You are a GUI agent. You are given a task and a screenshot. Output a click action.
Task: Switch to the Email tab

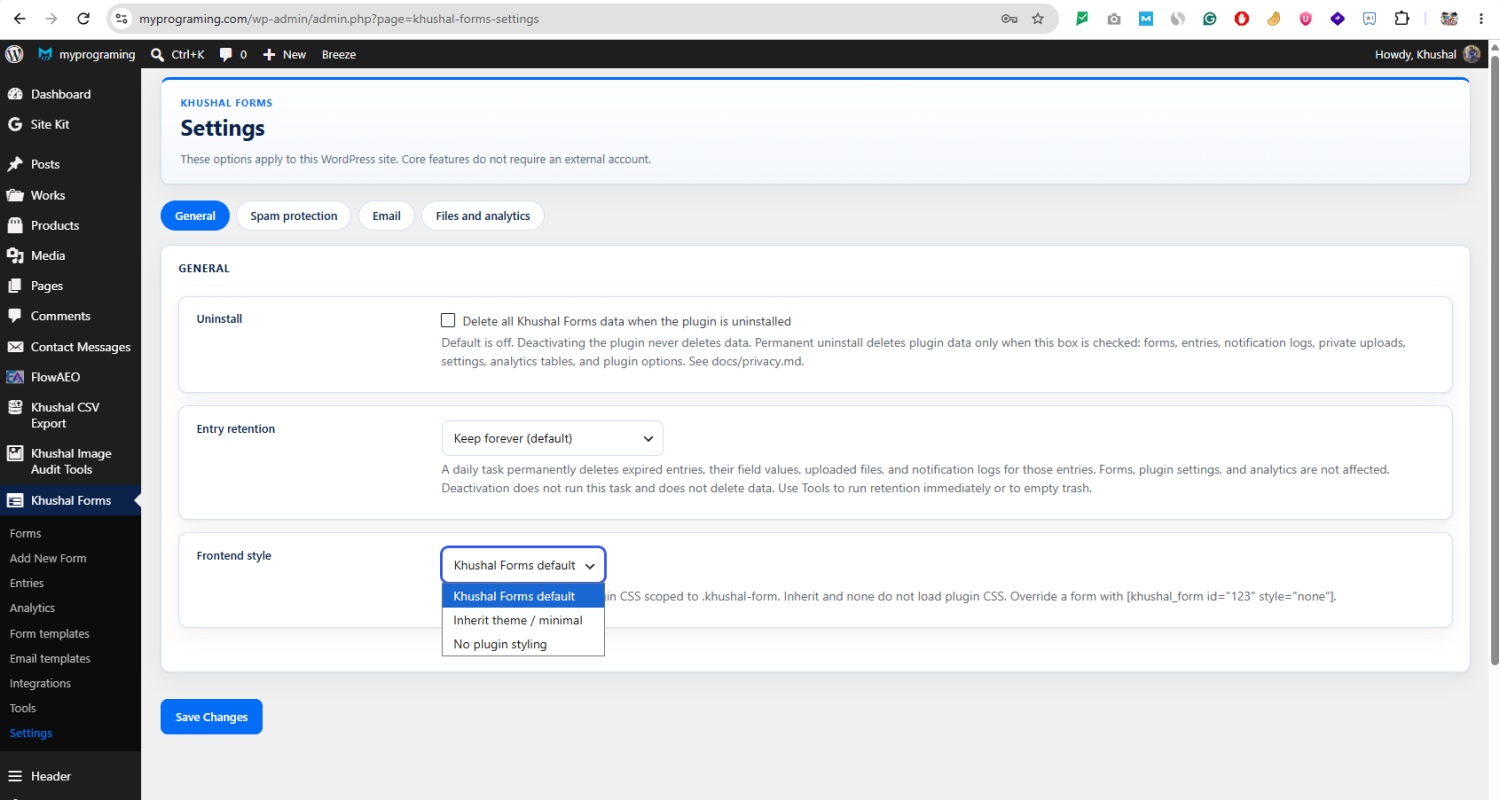(386, 216)
